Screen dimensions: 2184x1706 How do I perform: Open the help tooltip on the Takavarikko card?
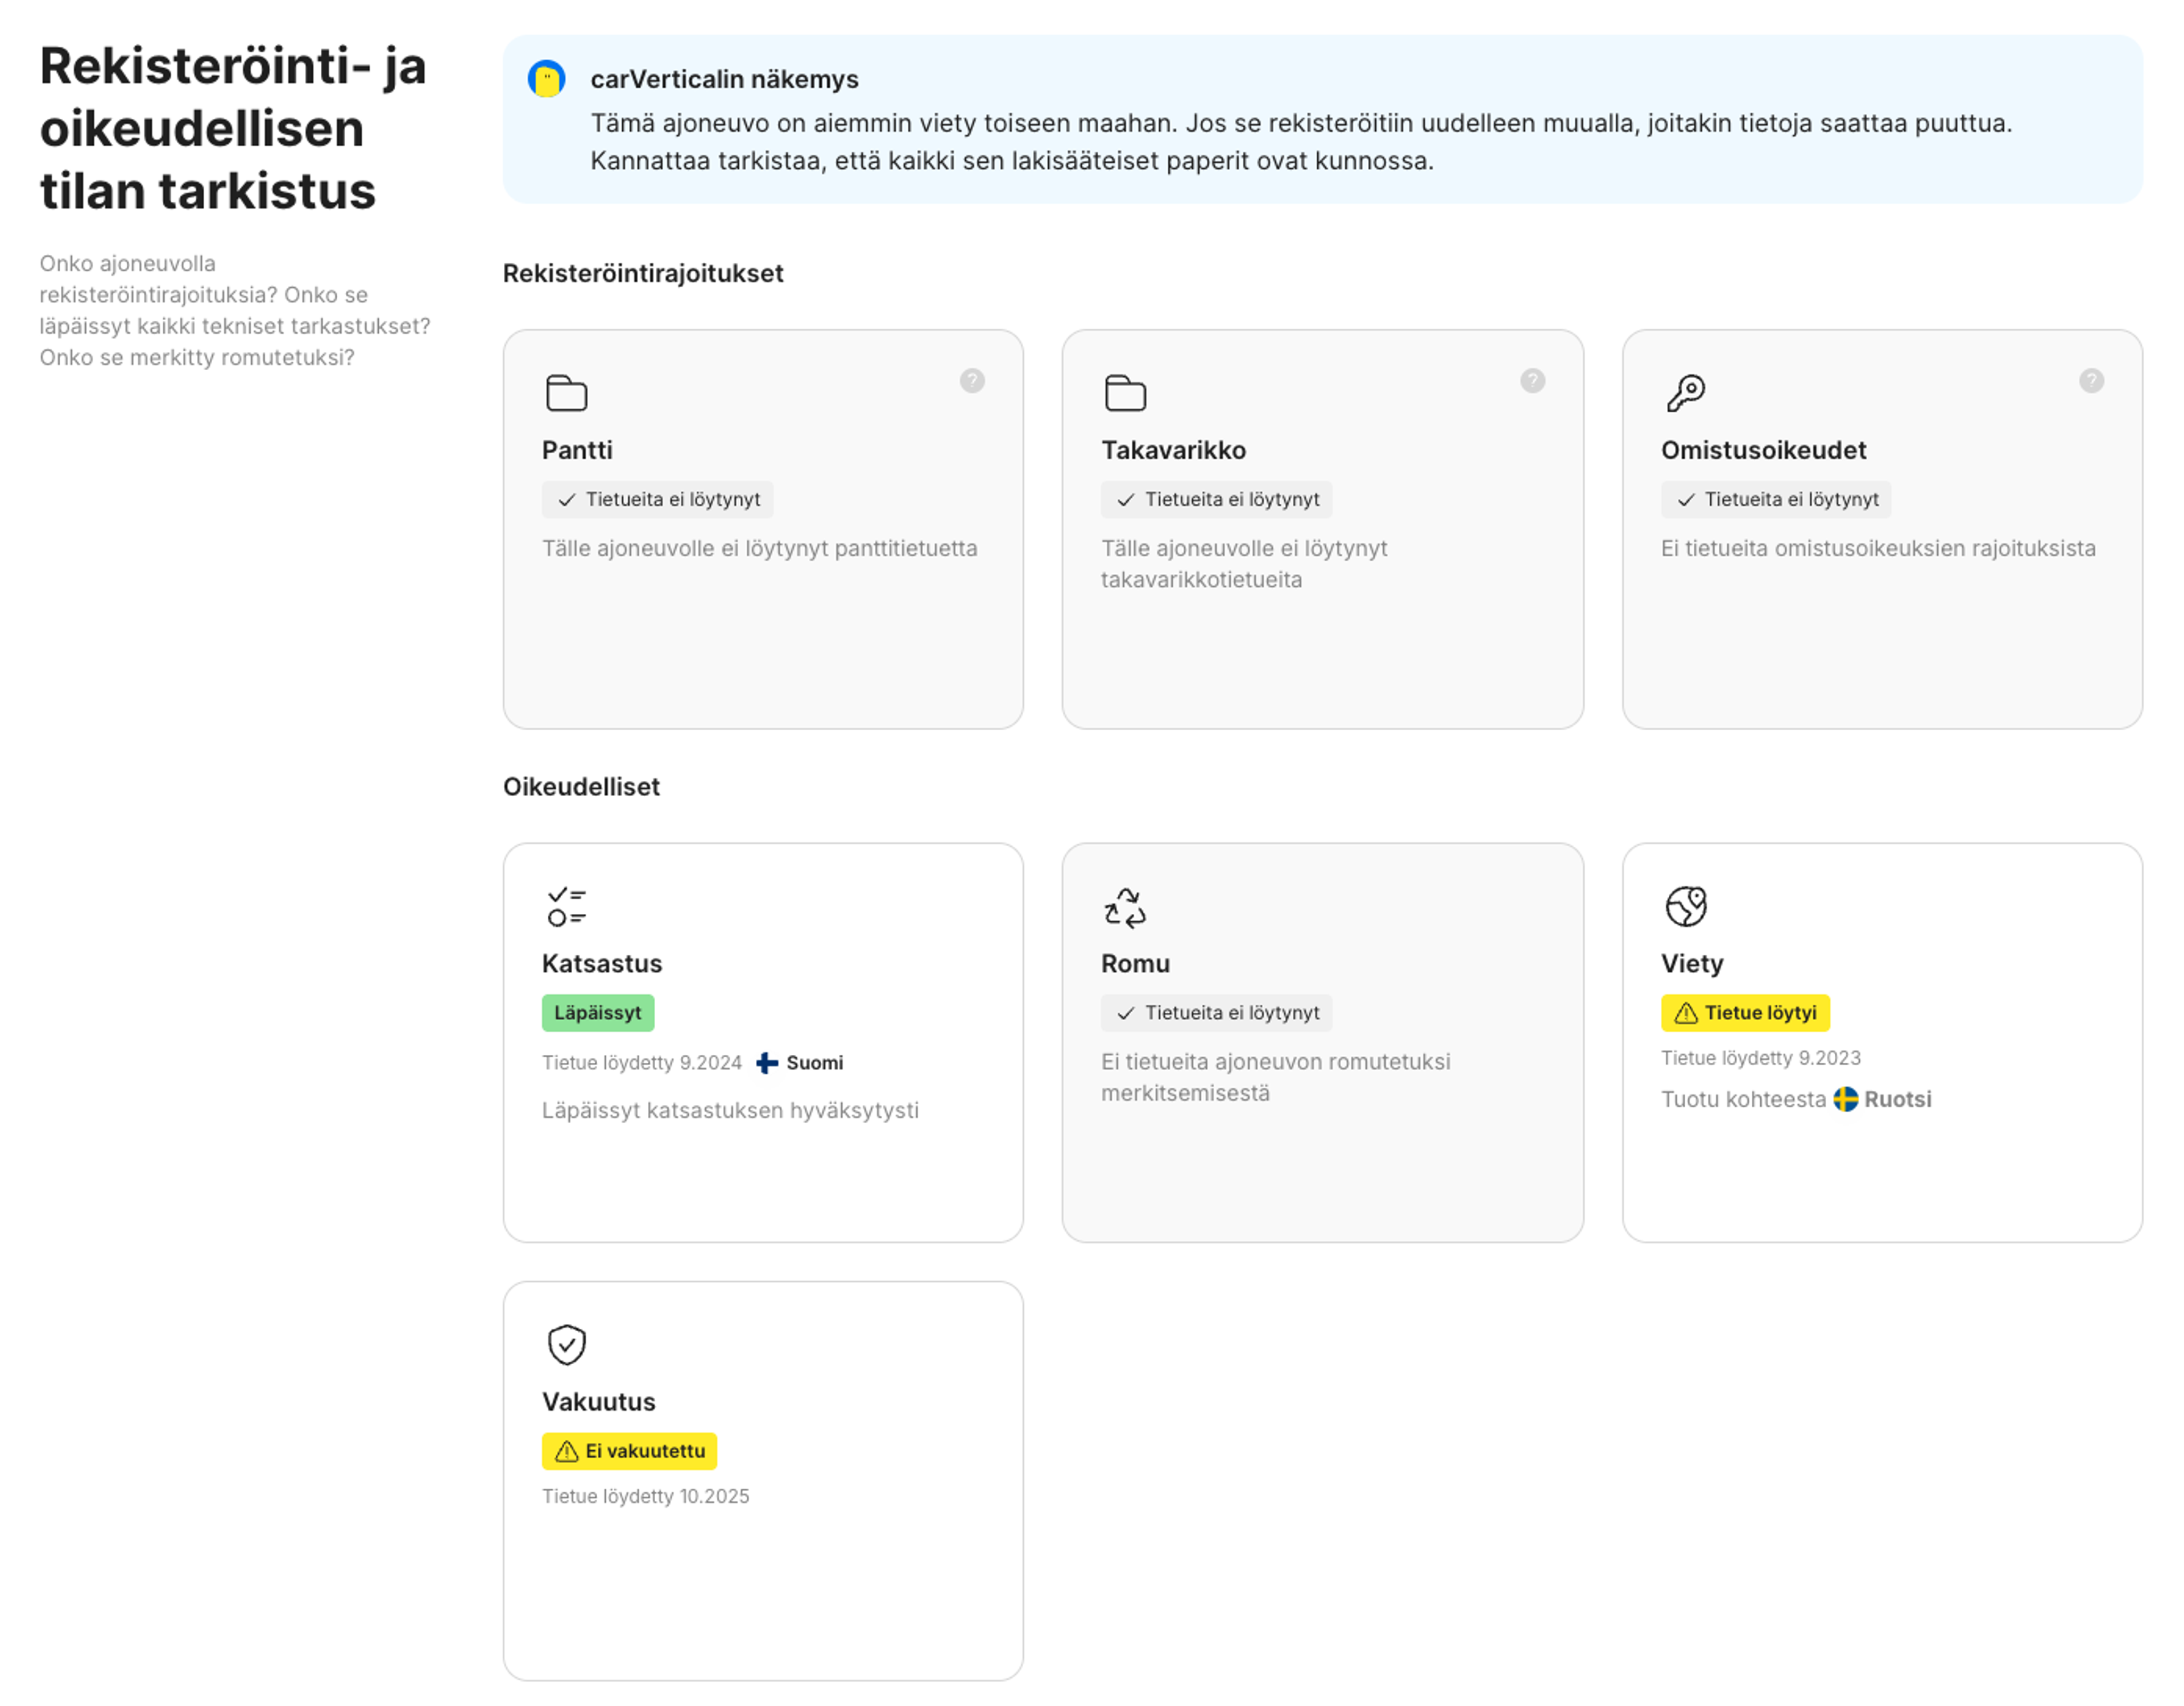tap(1532, 381)
